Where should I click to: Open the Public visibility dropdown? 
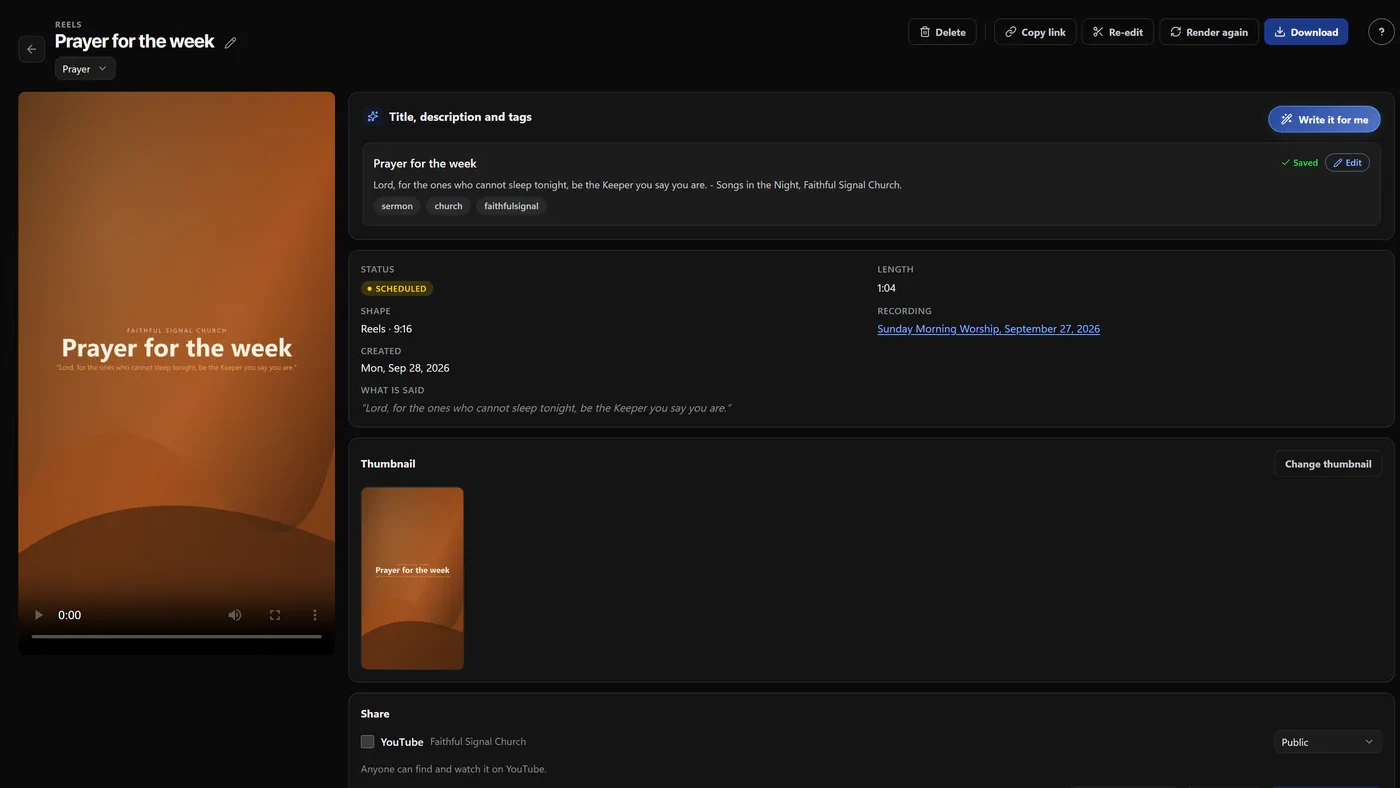[1328, 742]
